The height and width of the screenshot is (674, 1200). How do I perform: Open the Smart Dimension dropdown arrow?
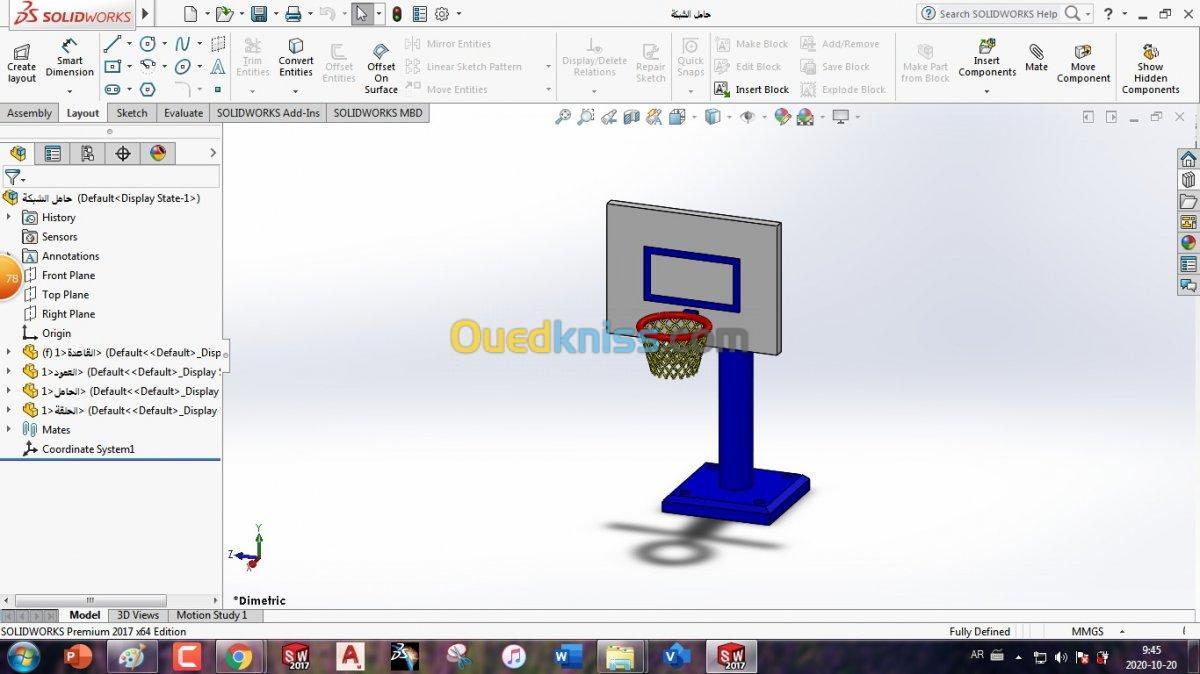coord(70,91)
